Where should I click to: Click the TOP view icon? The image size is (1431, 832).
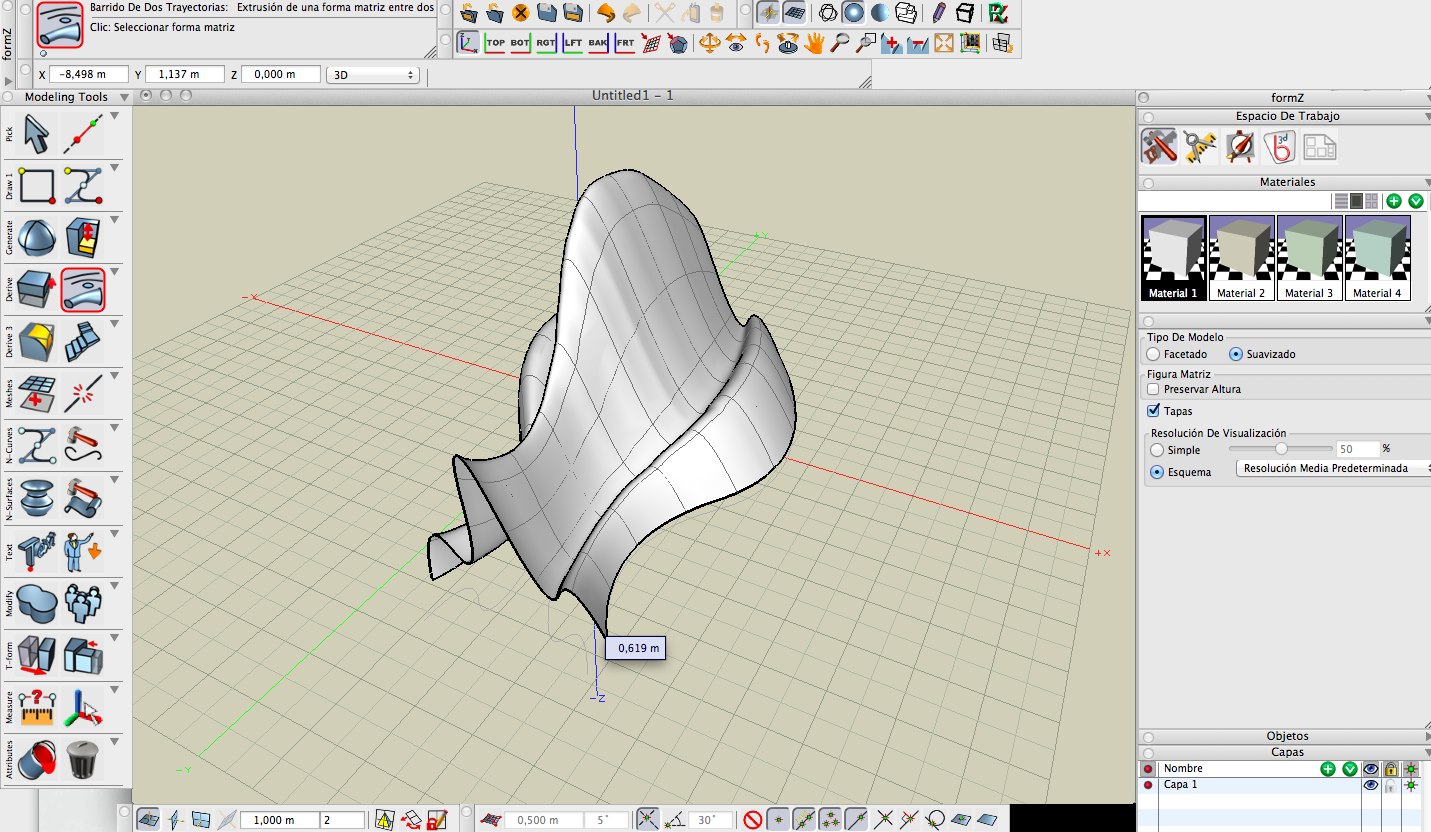pos(494,43)
